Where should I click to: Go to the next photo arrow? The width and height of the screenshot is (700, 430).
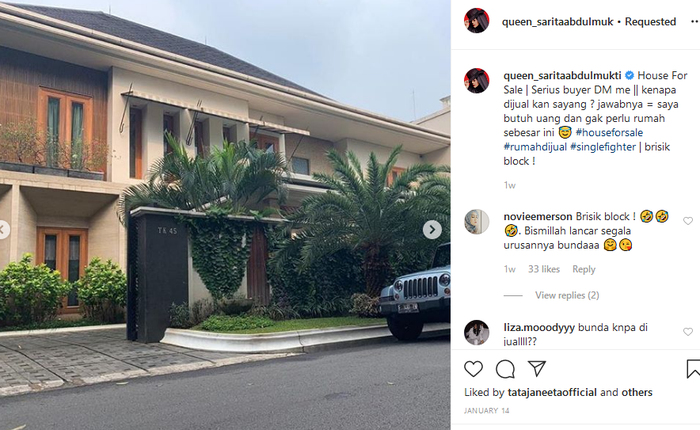coord(432,230)
